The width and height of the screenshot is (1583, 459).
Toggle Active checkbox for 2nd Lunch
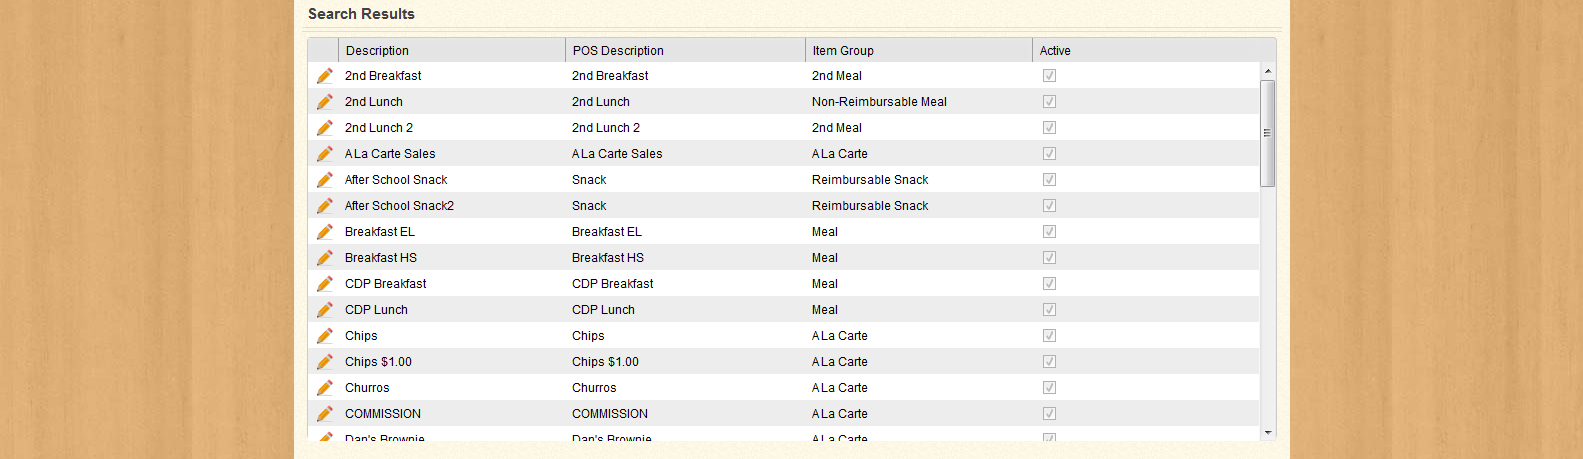point(1049,102)
